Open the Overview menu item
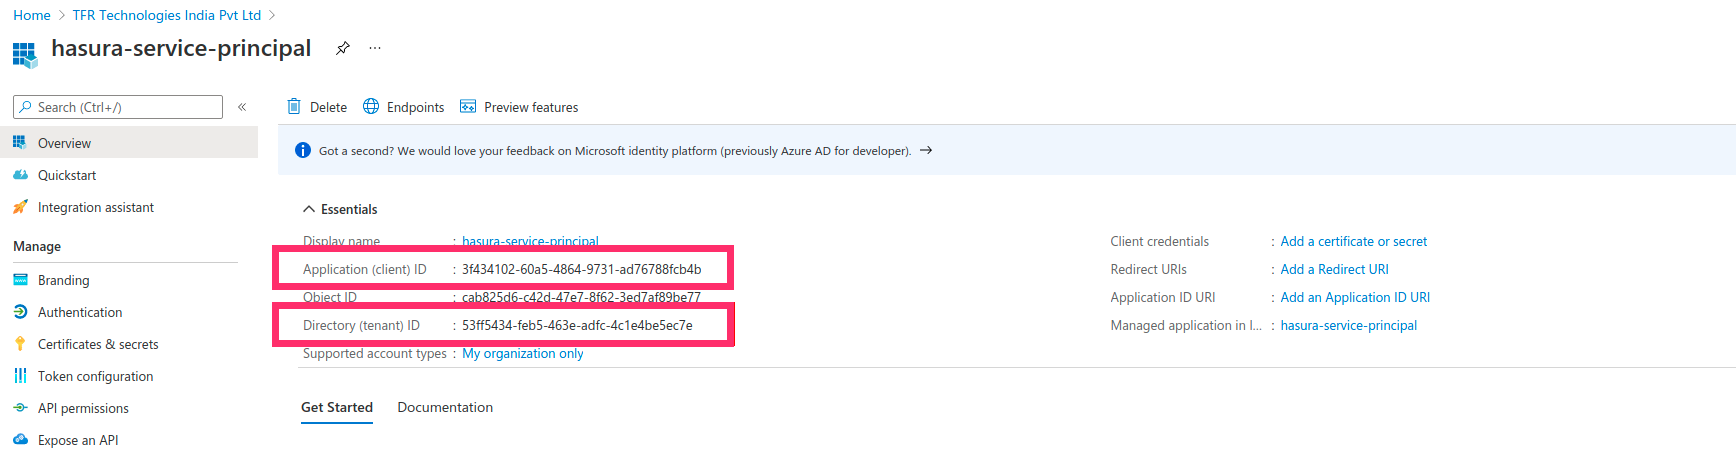 (129, 143)
